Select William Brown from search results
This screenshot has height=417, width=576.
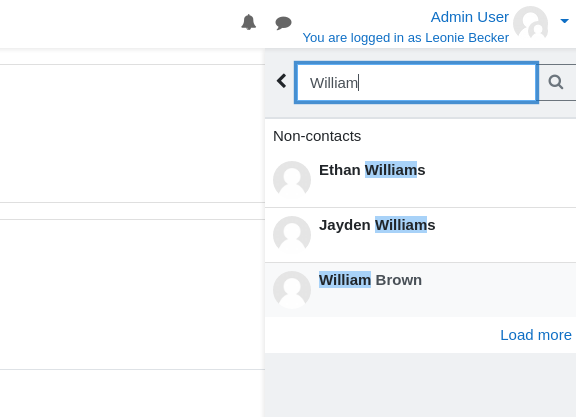tap(420, 290)
